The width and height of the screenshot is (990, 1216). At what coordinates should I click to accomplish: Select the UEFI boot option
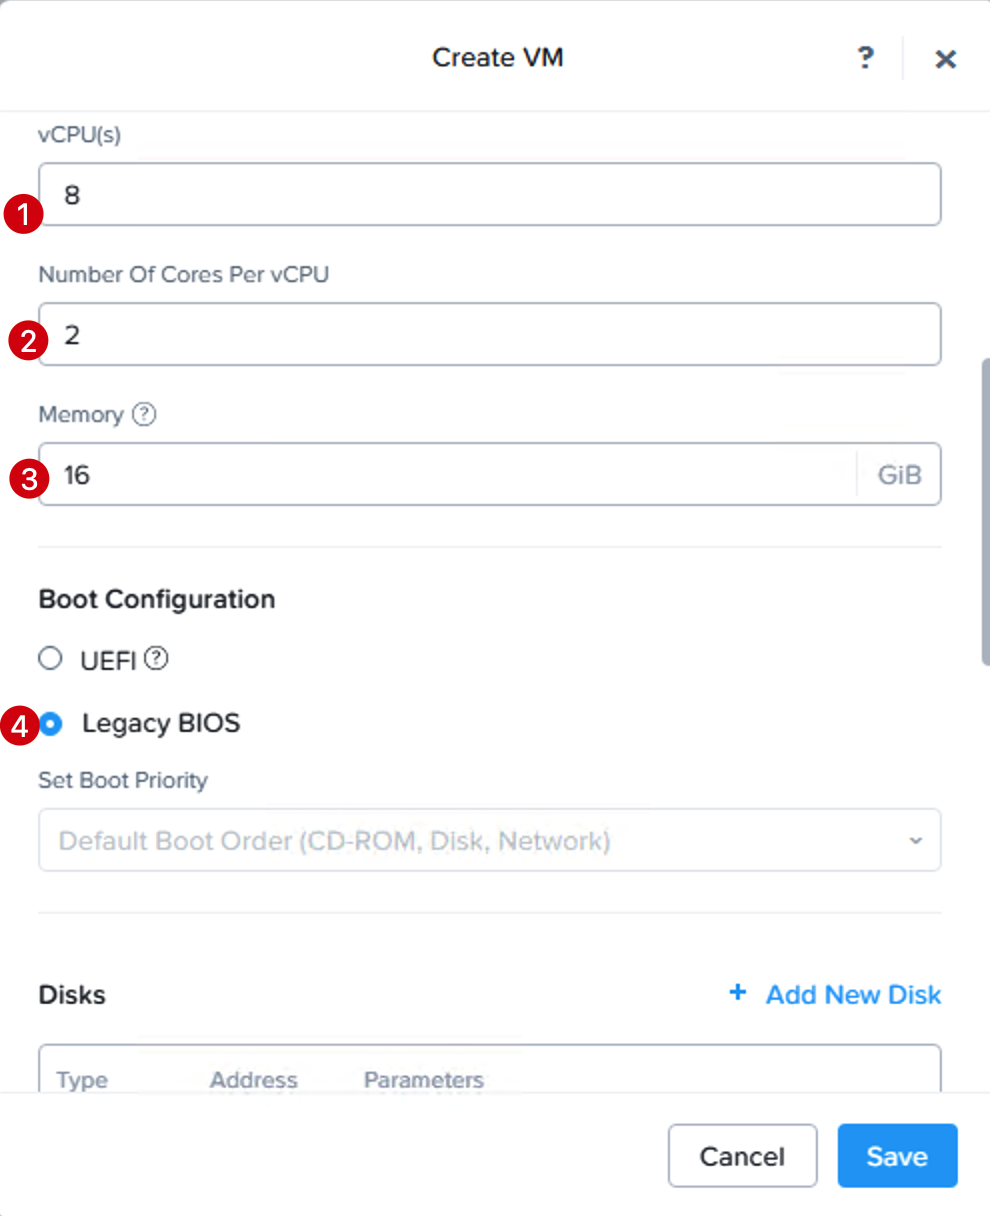pos(50,659)
